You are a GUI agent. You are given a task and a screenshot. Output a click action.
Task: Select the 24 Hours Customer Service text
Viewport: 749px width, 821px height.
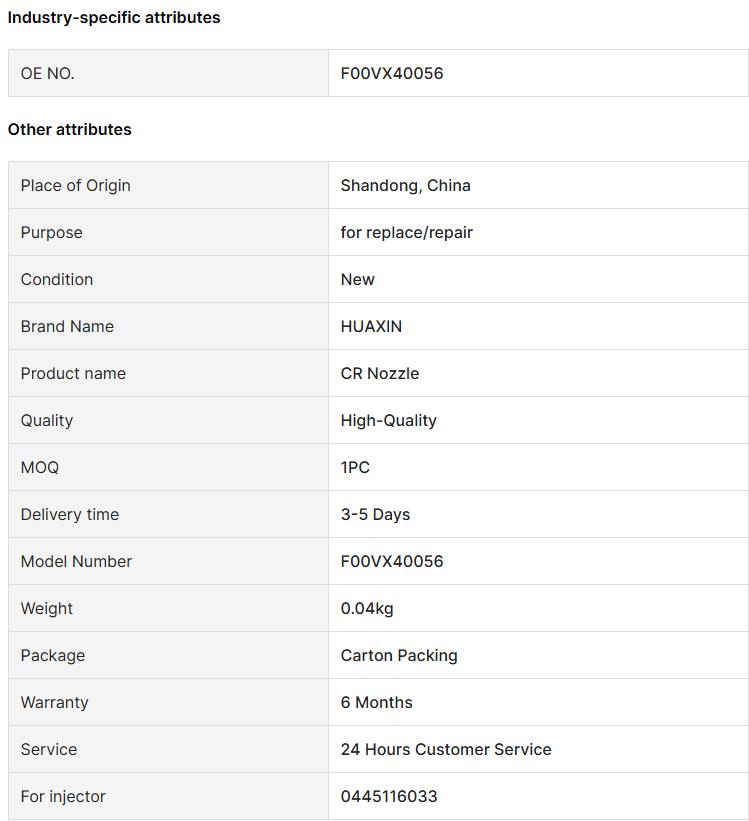pos(446,749)
